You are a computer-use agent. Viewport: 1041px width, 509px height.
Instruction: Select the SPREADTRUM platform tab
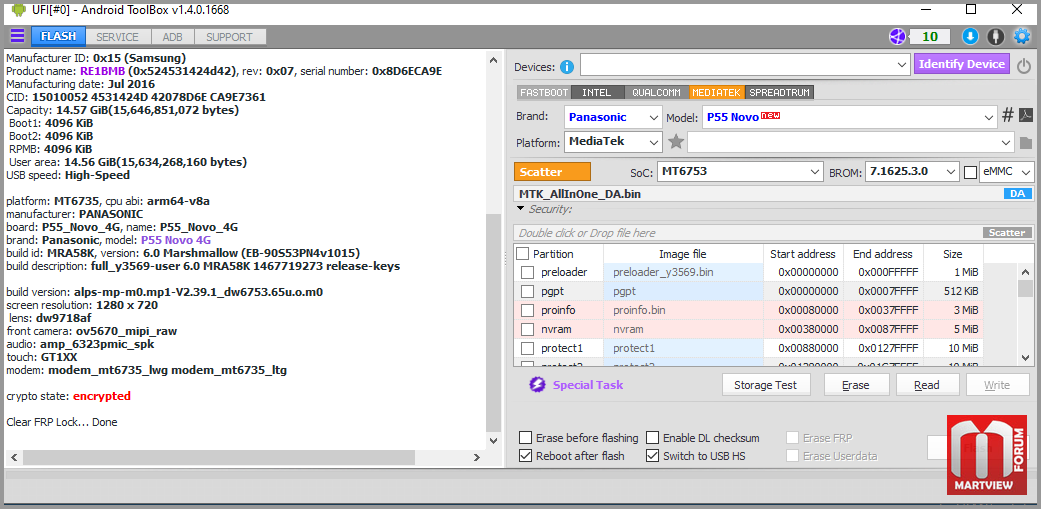pyautogui.click(x=780, y=92)
